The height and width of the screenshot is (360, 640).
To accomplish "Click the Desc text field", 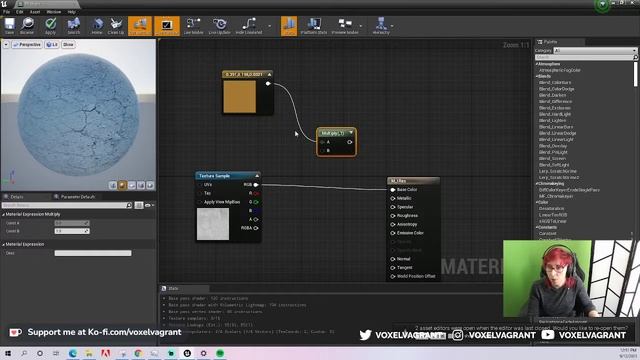I will [93, 253].
